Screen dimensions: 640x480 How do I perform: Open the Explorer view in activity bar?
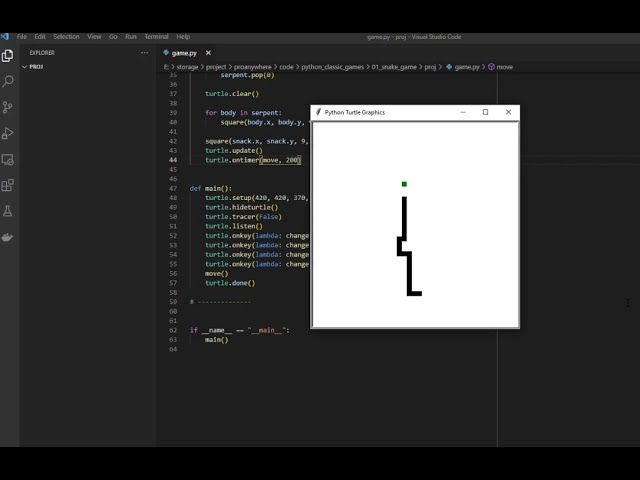pyautogui.click(x=7, y=56)
